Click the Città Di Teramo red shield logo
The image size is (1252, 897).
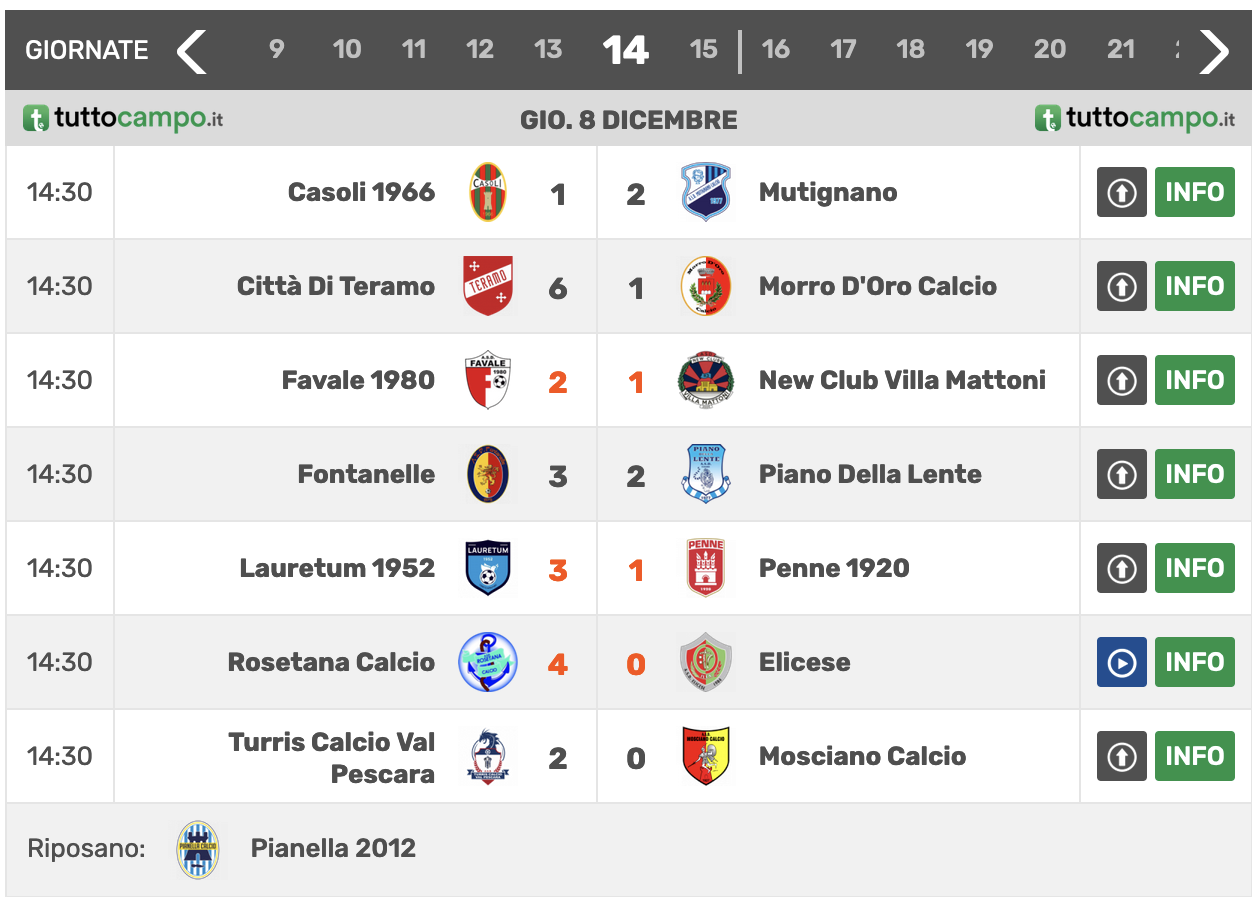488,286
